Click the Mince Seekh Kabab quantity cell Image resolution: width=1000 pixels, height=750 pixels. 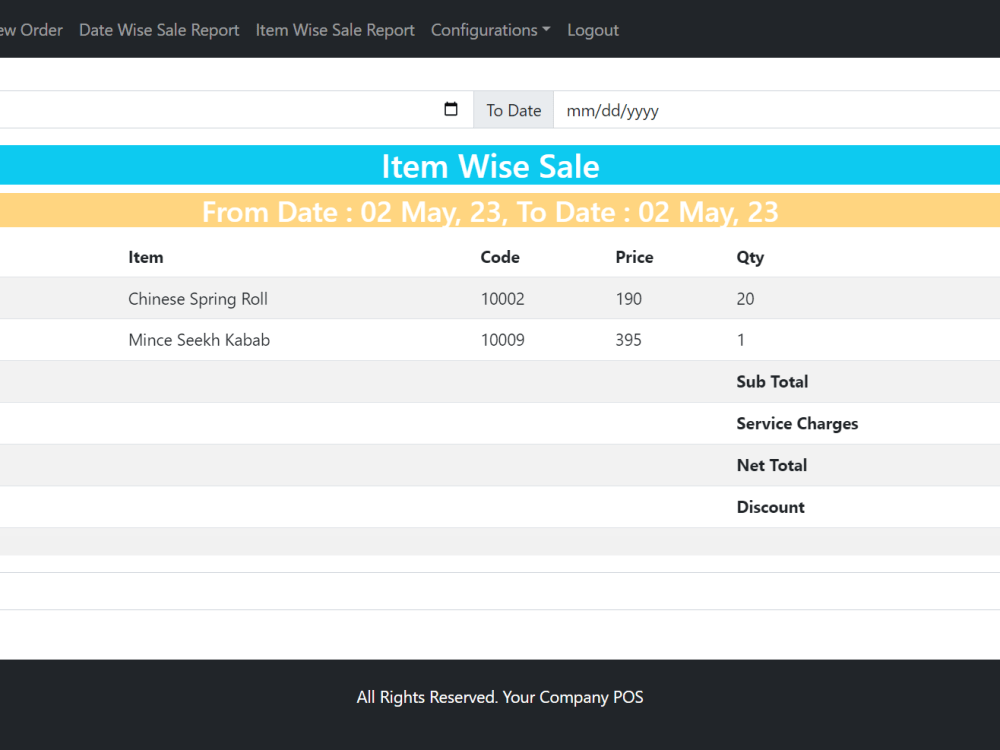(x=740, y=340)
